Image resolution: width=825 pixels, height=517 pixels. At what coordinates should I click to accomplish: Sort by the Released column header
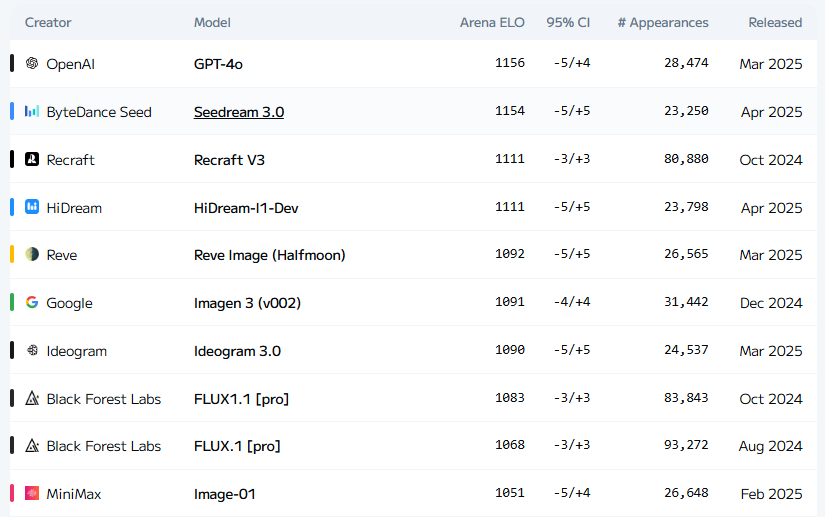click(775, 23)
